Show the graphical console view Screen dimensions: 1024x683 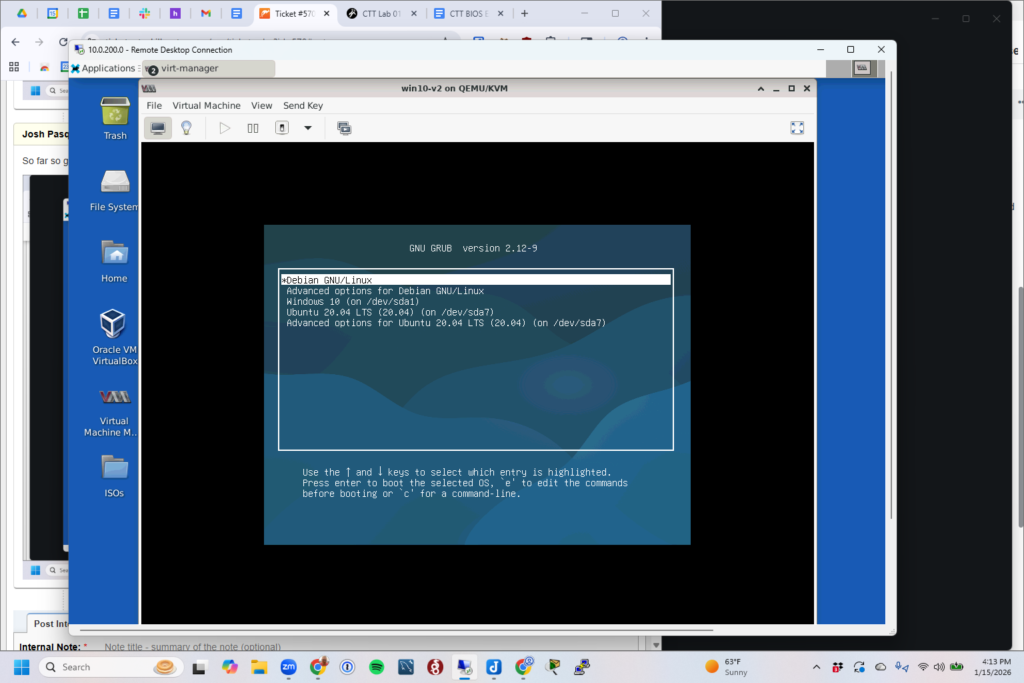158,128
